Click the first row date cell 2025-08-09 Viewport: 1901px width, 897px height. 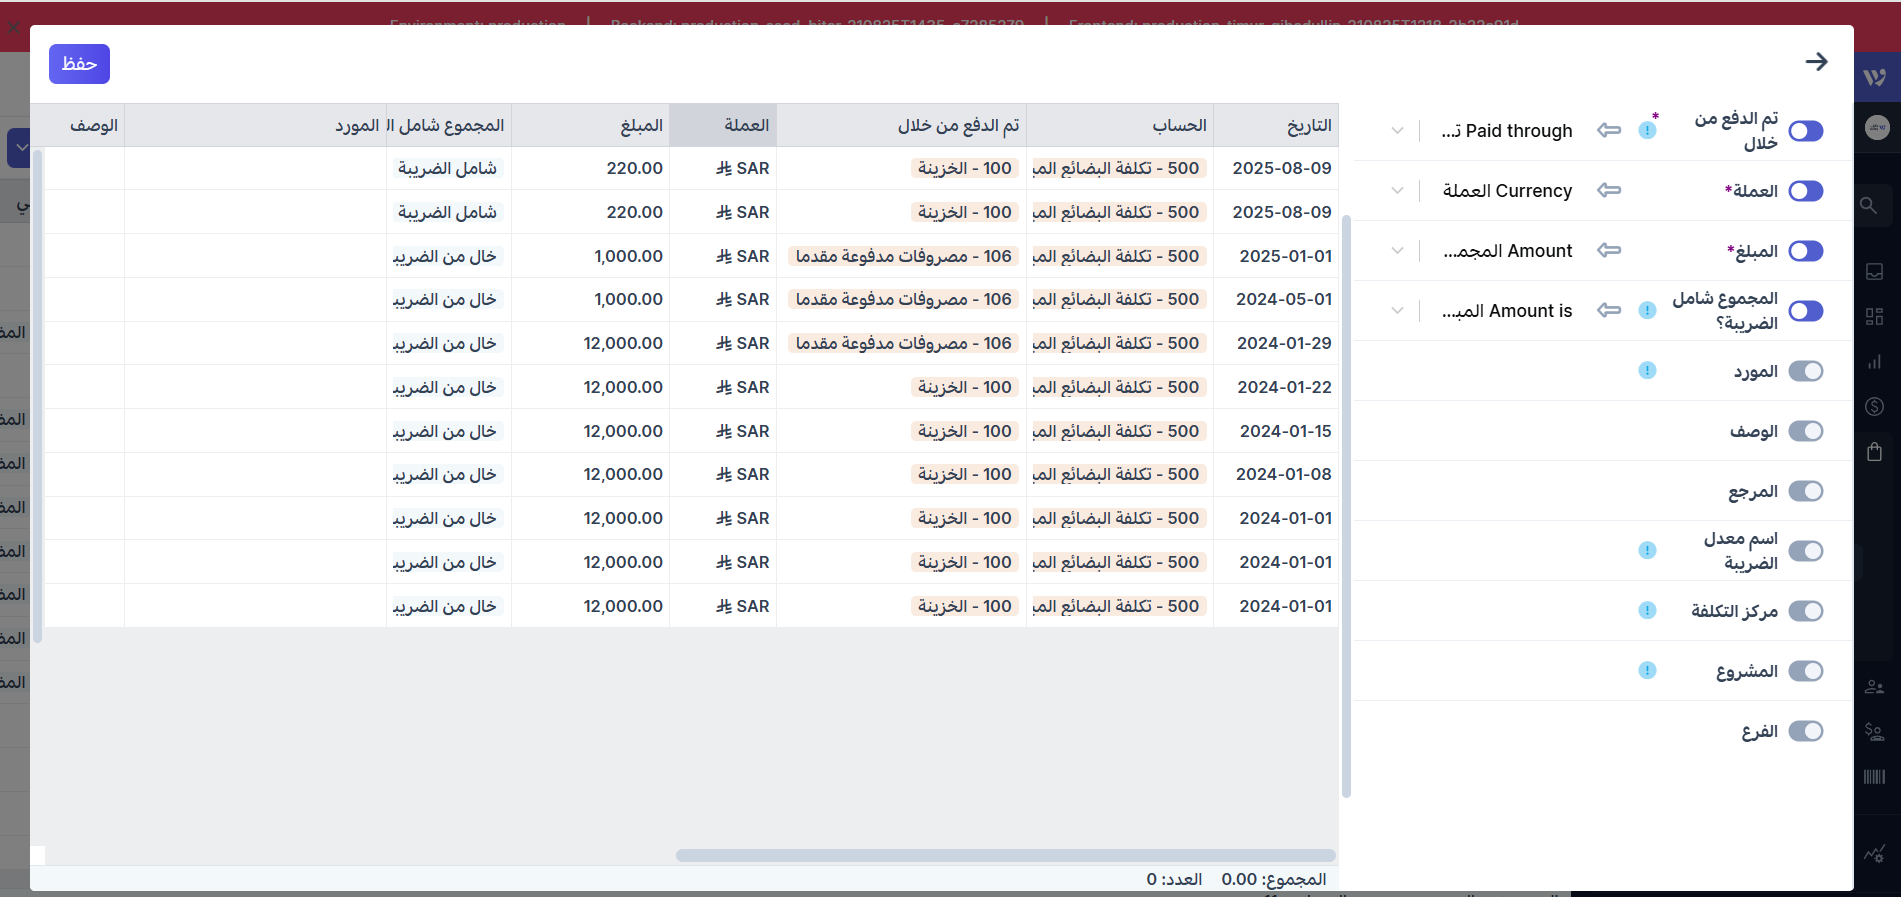tap(1281, 168)
